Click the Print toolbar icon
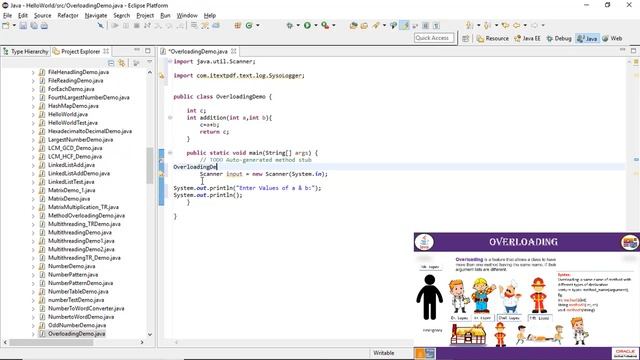 (x=44, y=26)
